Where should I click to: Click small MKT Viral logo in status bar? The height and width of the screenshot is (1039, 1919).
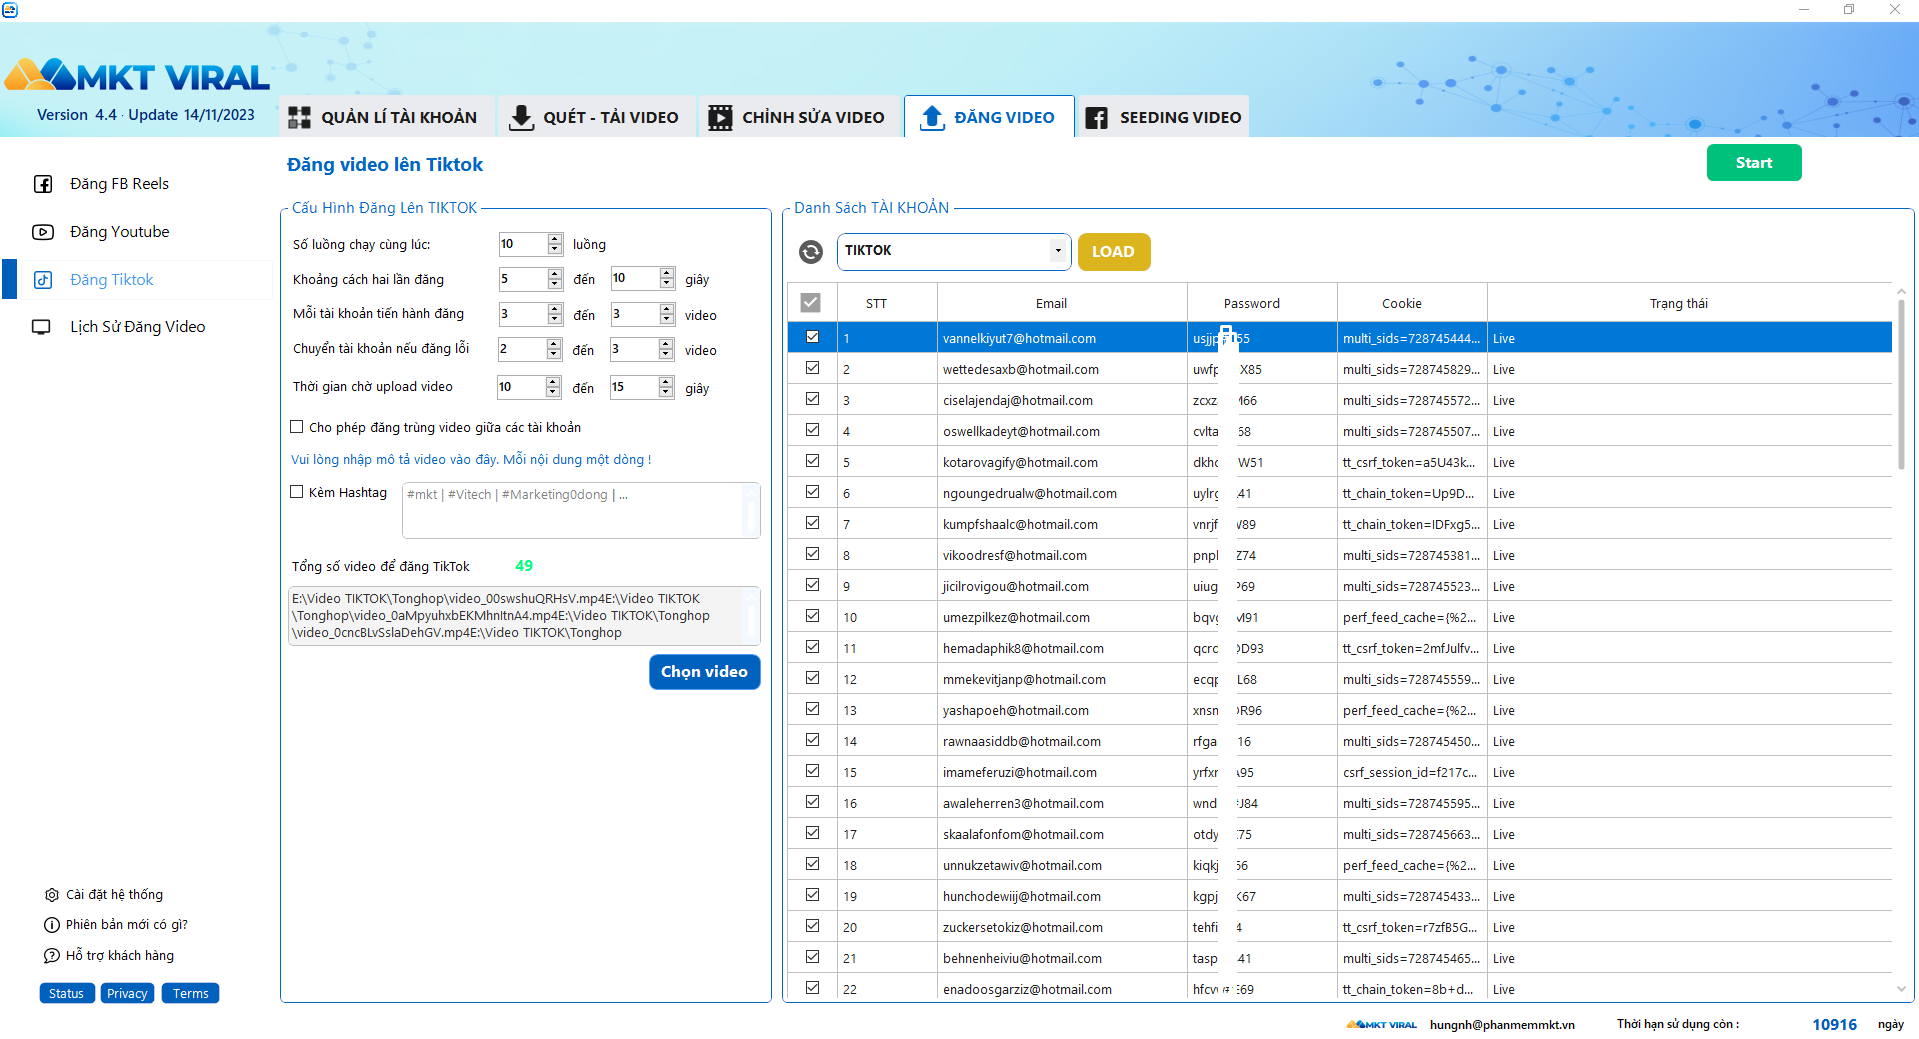[1381, 1025]
